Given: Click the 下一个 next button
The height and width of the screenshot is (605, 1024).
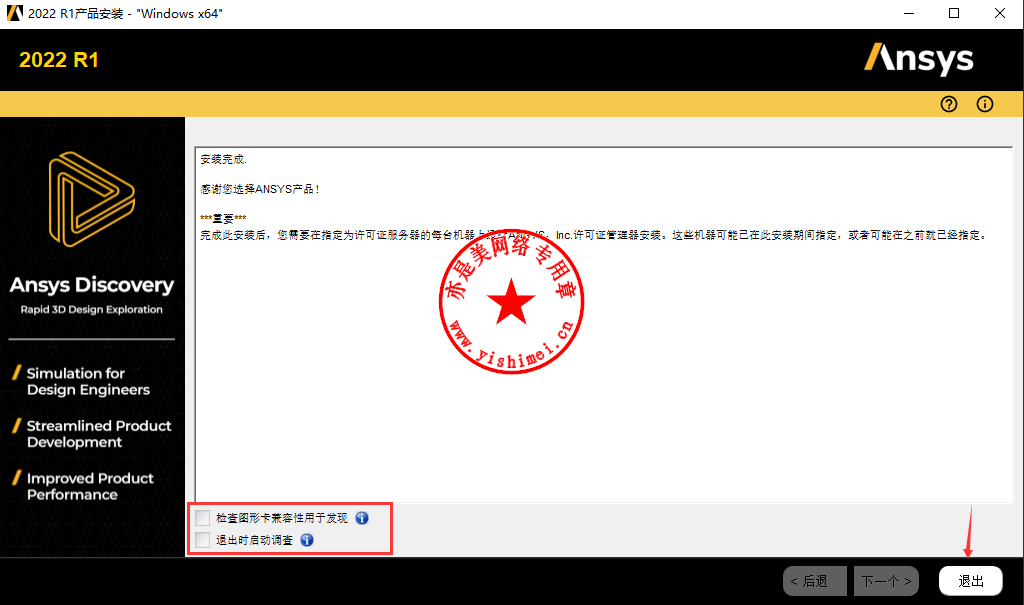Looking at the screenshot, I should [x=886, y=581].
